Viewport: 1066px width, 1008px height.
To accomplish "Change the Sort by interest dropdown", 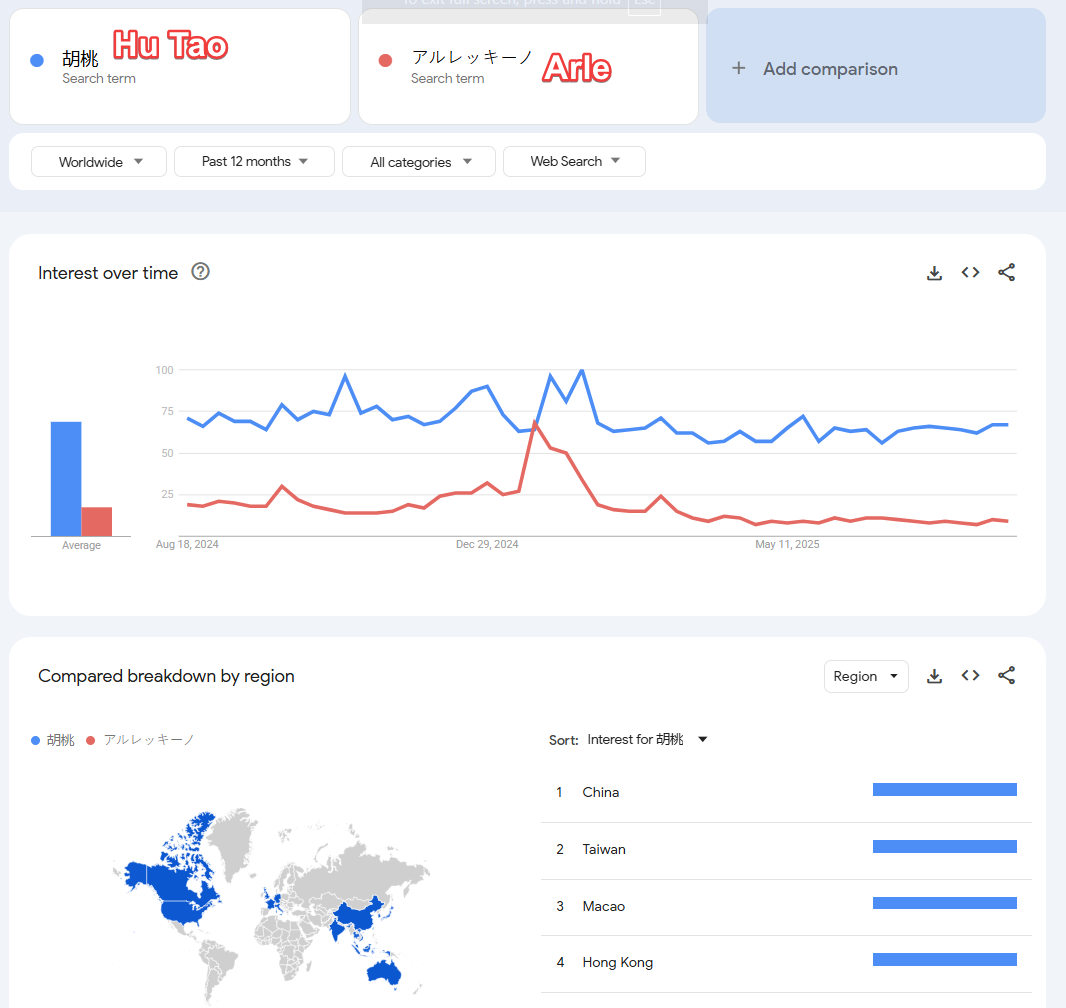I will 647,740.
